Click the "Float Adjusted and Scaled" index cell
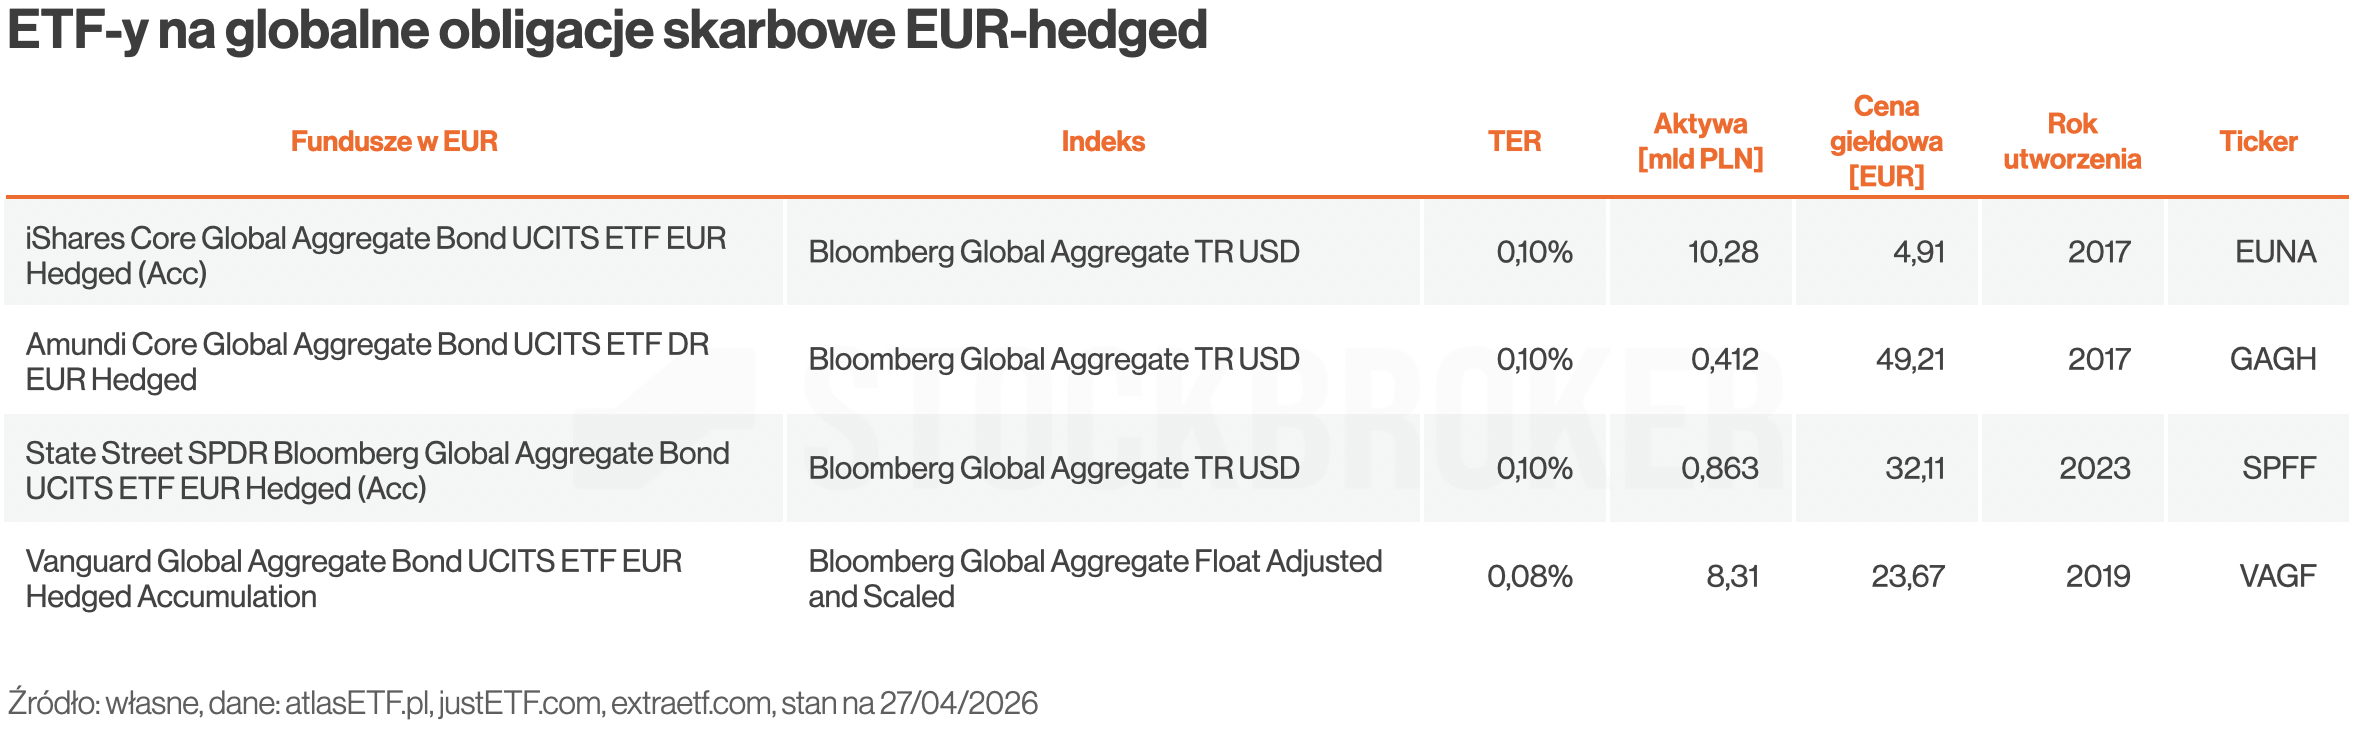 [1094, 579]
